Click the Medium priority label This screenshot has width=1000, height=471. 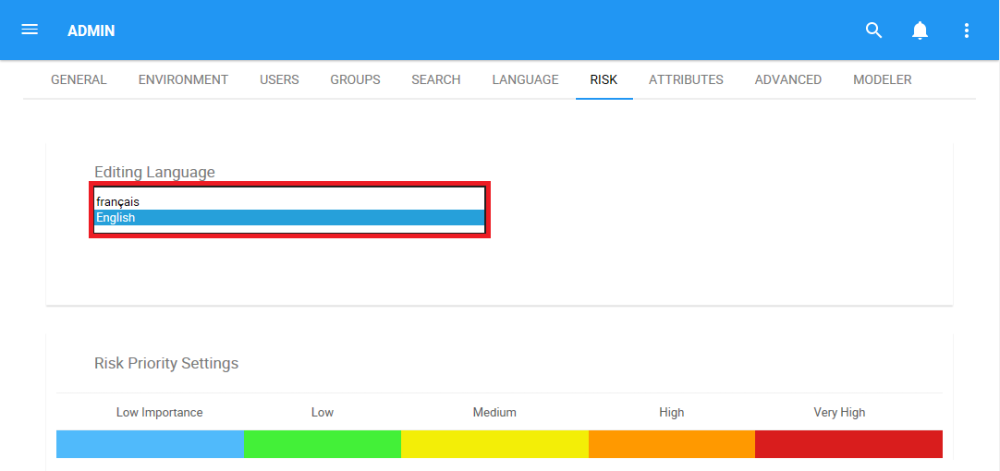point(494,412)
